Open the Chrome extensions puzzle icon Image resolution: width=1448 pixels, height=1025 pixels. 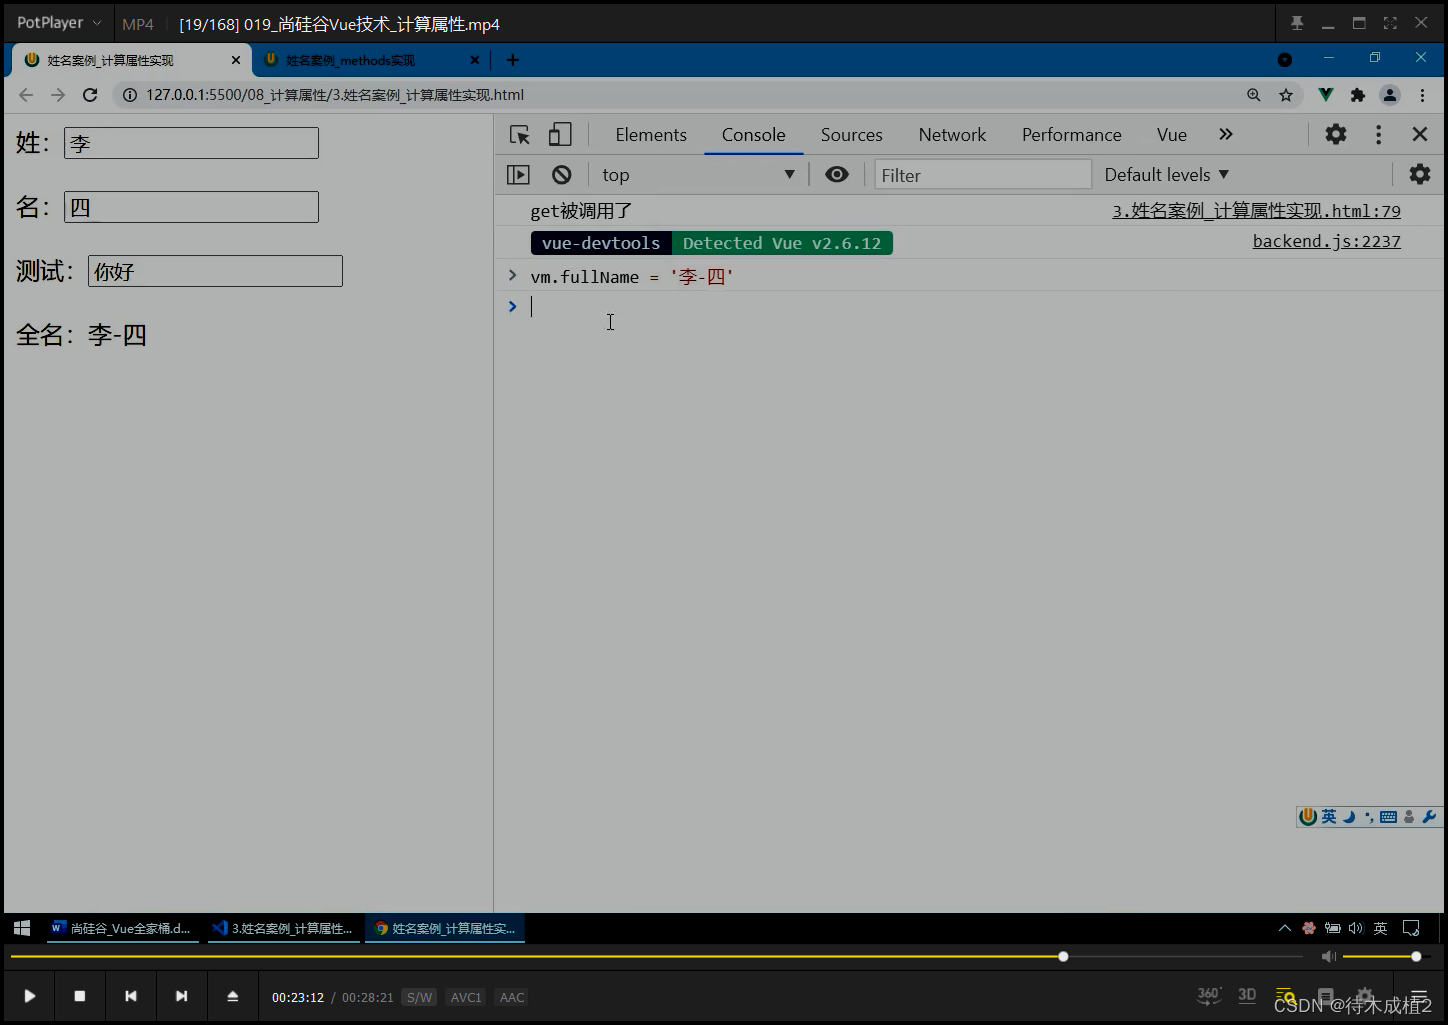coord(1358,95)
